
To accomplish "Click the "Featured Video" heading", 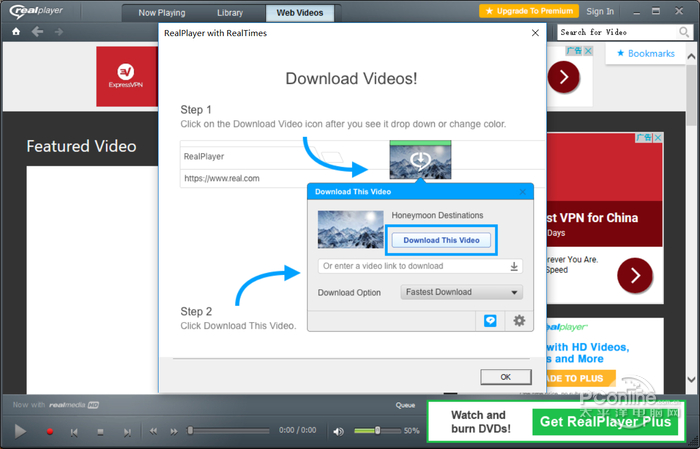I will pos(81,146).
